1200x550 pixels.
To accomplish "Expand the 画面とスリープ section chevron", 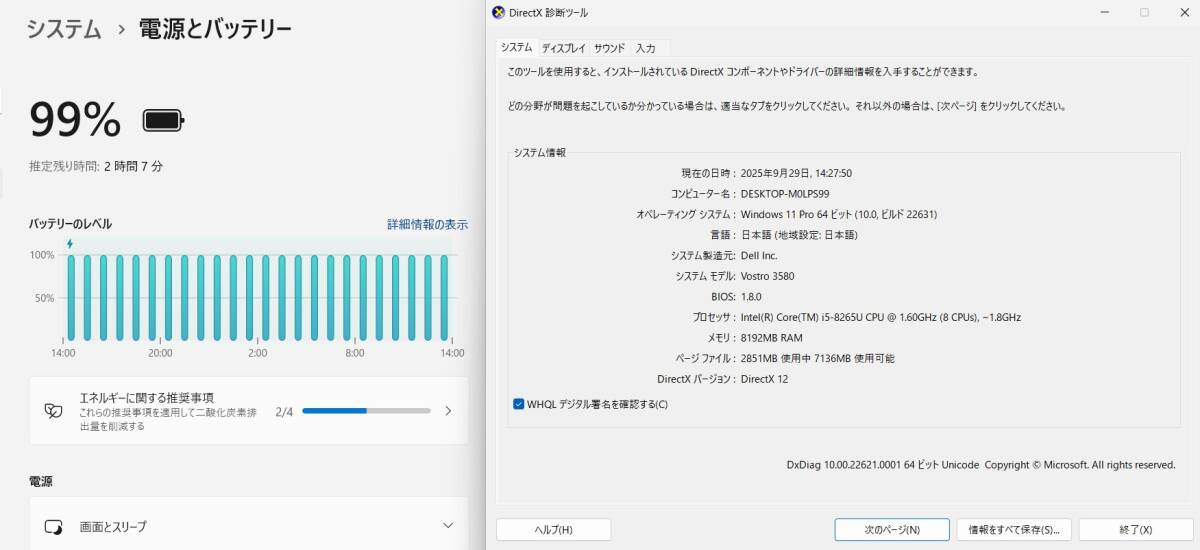I will [x=448, y=526].
